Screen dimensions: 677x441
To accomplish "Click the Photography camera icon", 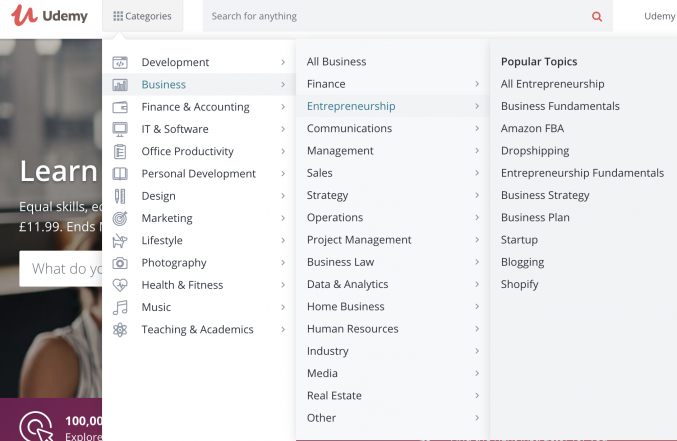I will (x=120, y=263).
